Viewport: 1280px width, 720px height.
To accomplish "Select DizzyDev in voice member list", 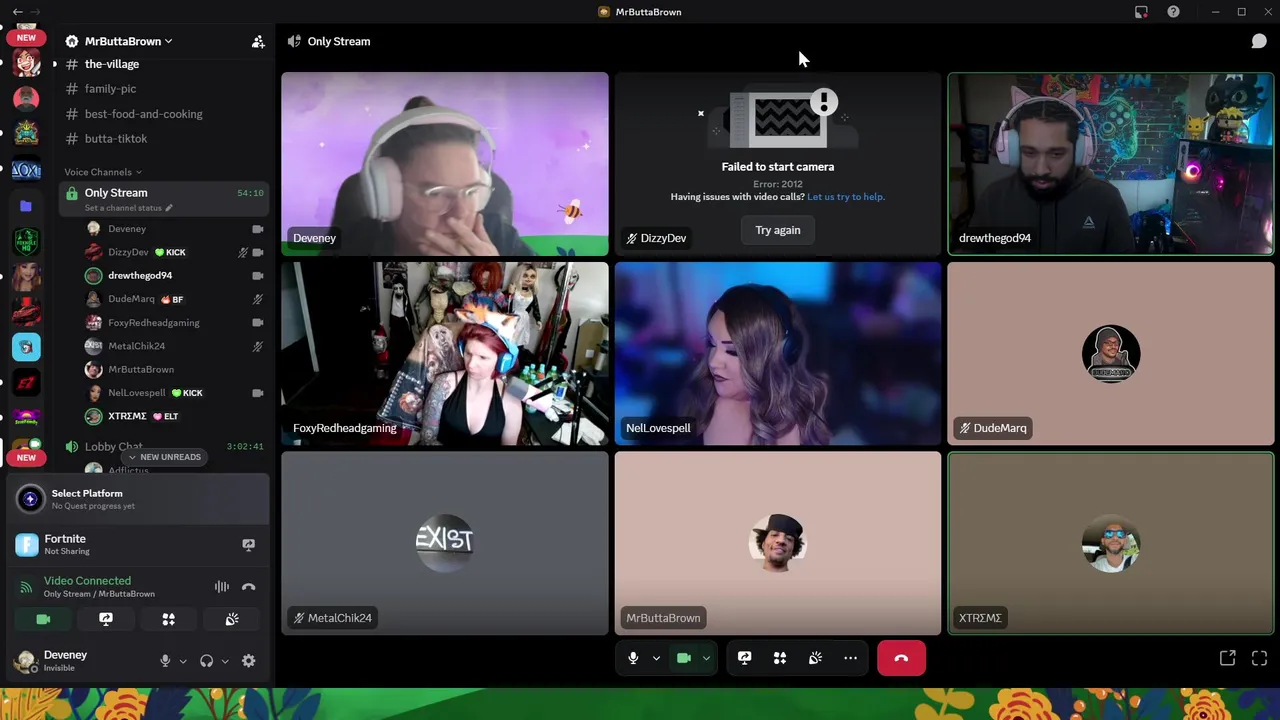I will click(x=128, y=252).
